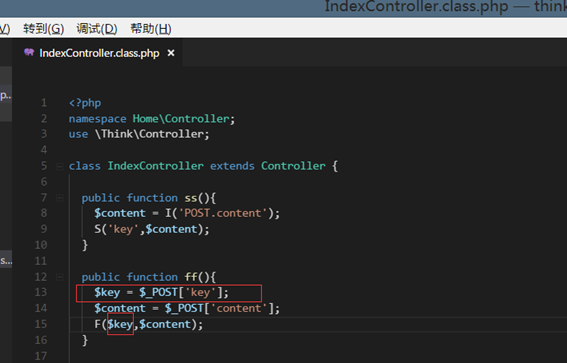Open the 调试(D) menu
The height and width of the screenshot is (363, 567).
pyautogui.click(x=97, y=29)
